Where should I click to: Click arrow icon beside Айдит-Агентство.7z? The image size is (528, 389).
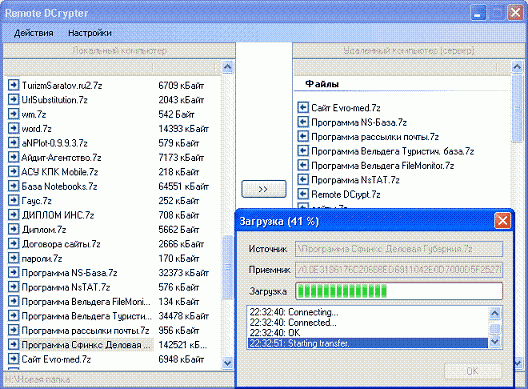tap(13, 157)
